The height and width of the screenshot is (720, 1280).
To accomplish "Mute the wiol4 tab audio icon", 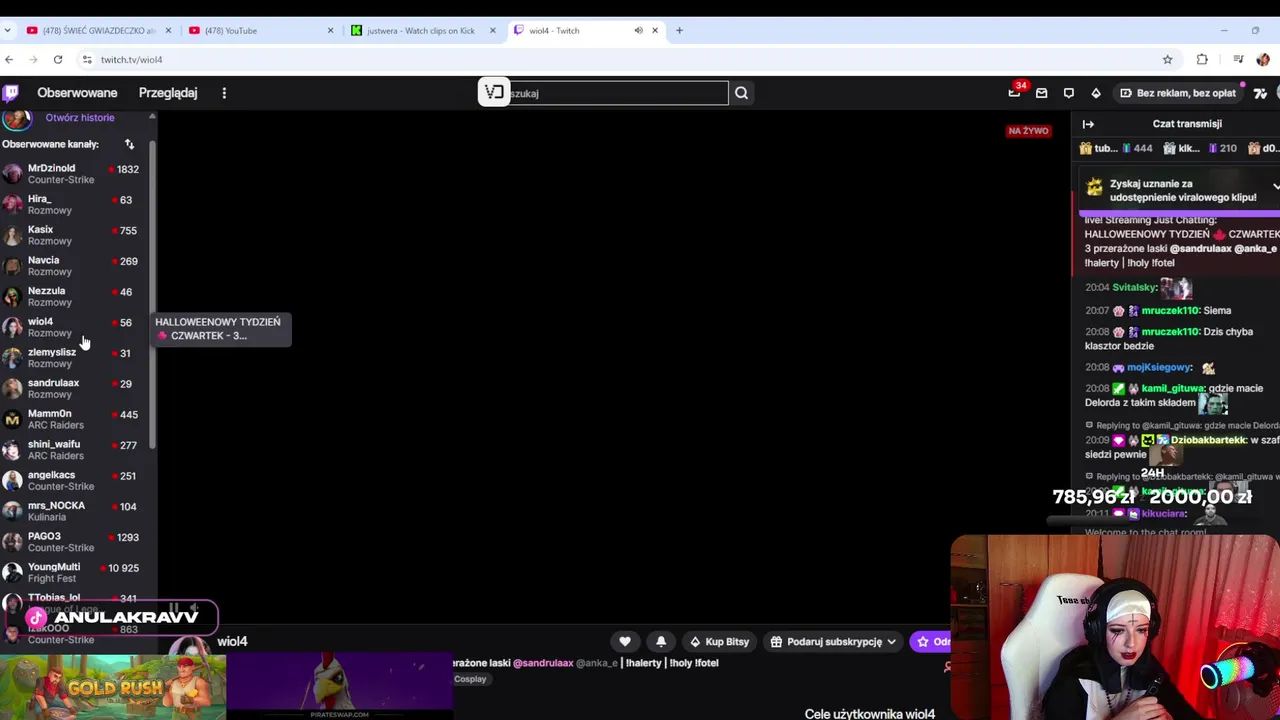I will [638, 30].
